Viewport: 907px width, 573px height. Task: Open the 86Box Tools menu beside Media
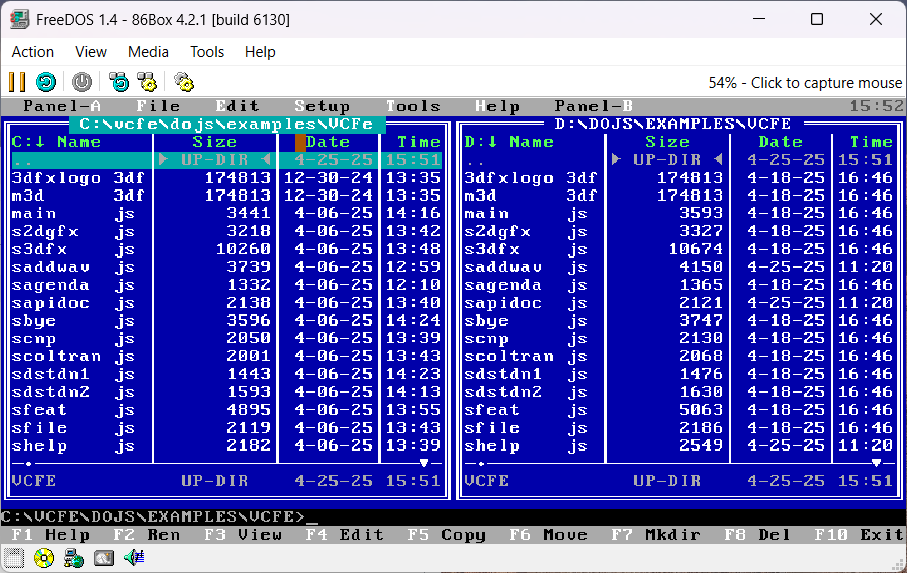207,52
